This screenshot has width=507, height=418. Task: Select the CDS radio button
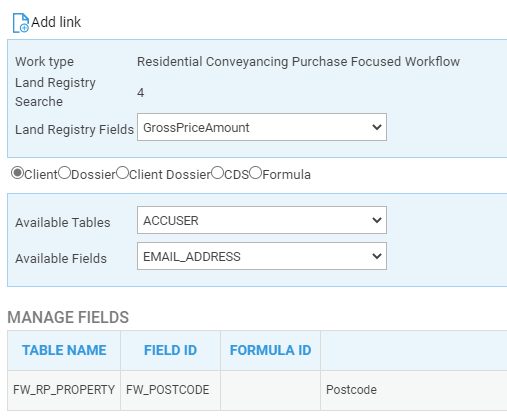click(217, 173)
